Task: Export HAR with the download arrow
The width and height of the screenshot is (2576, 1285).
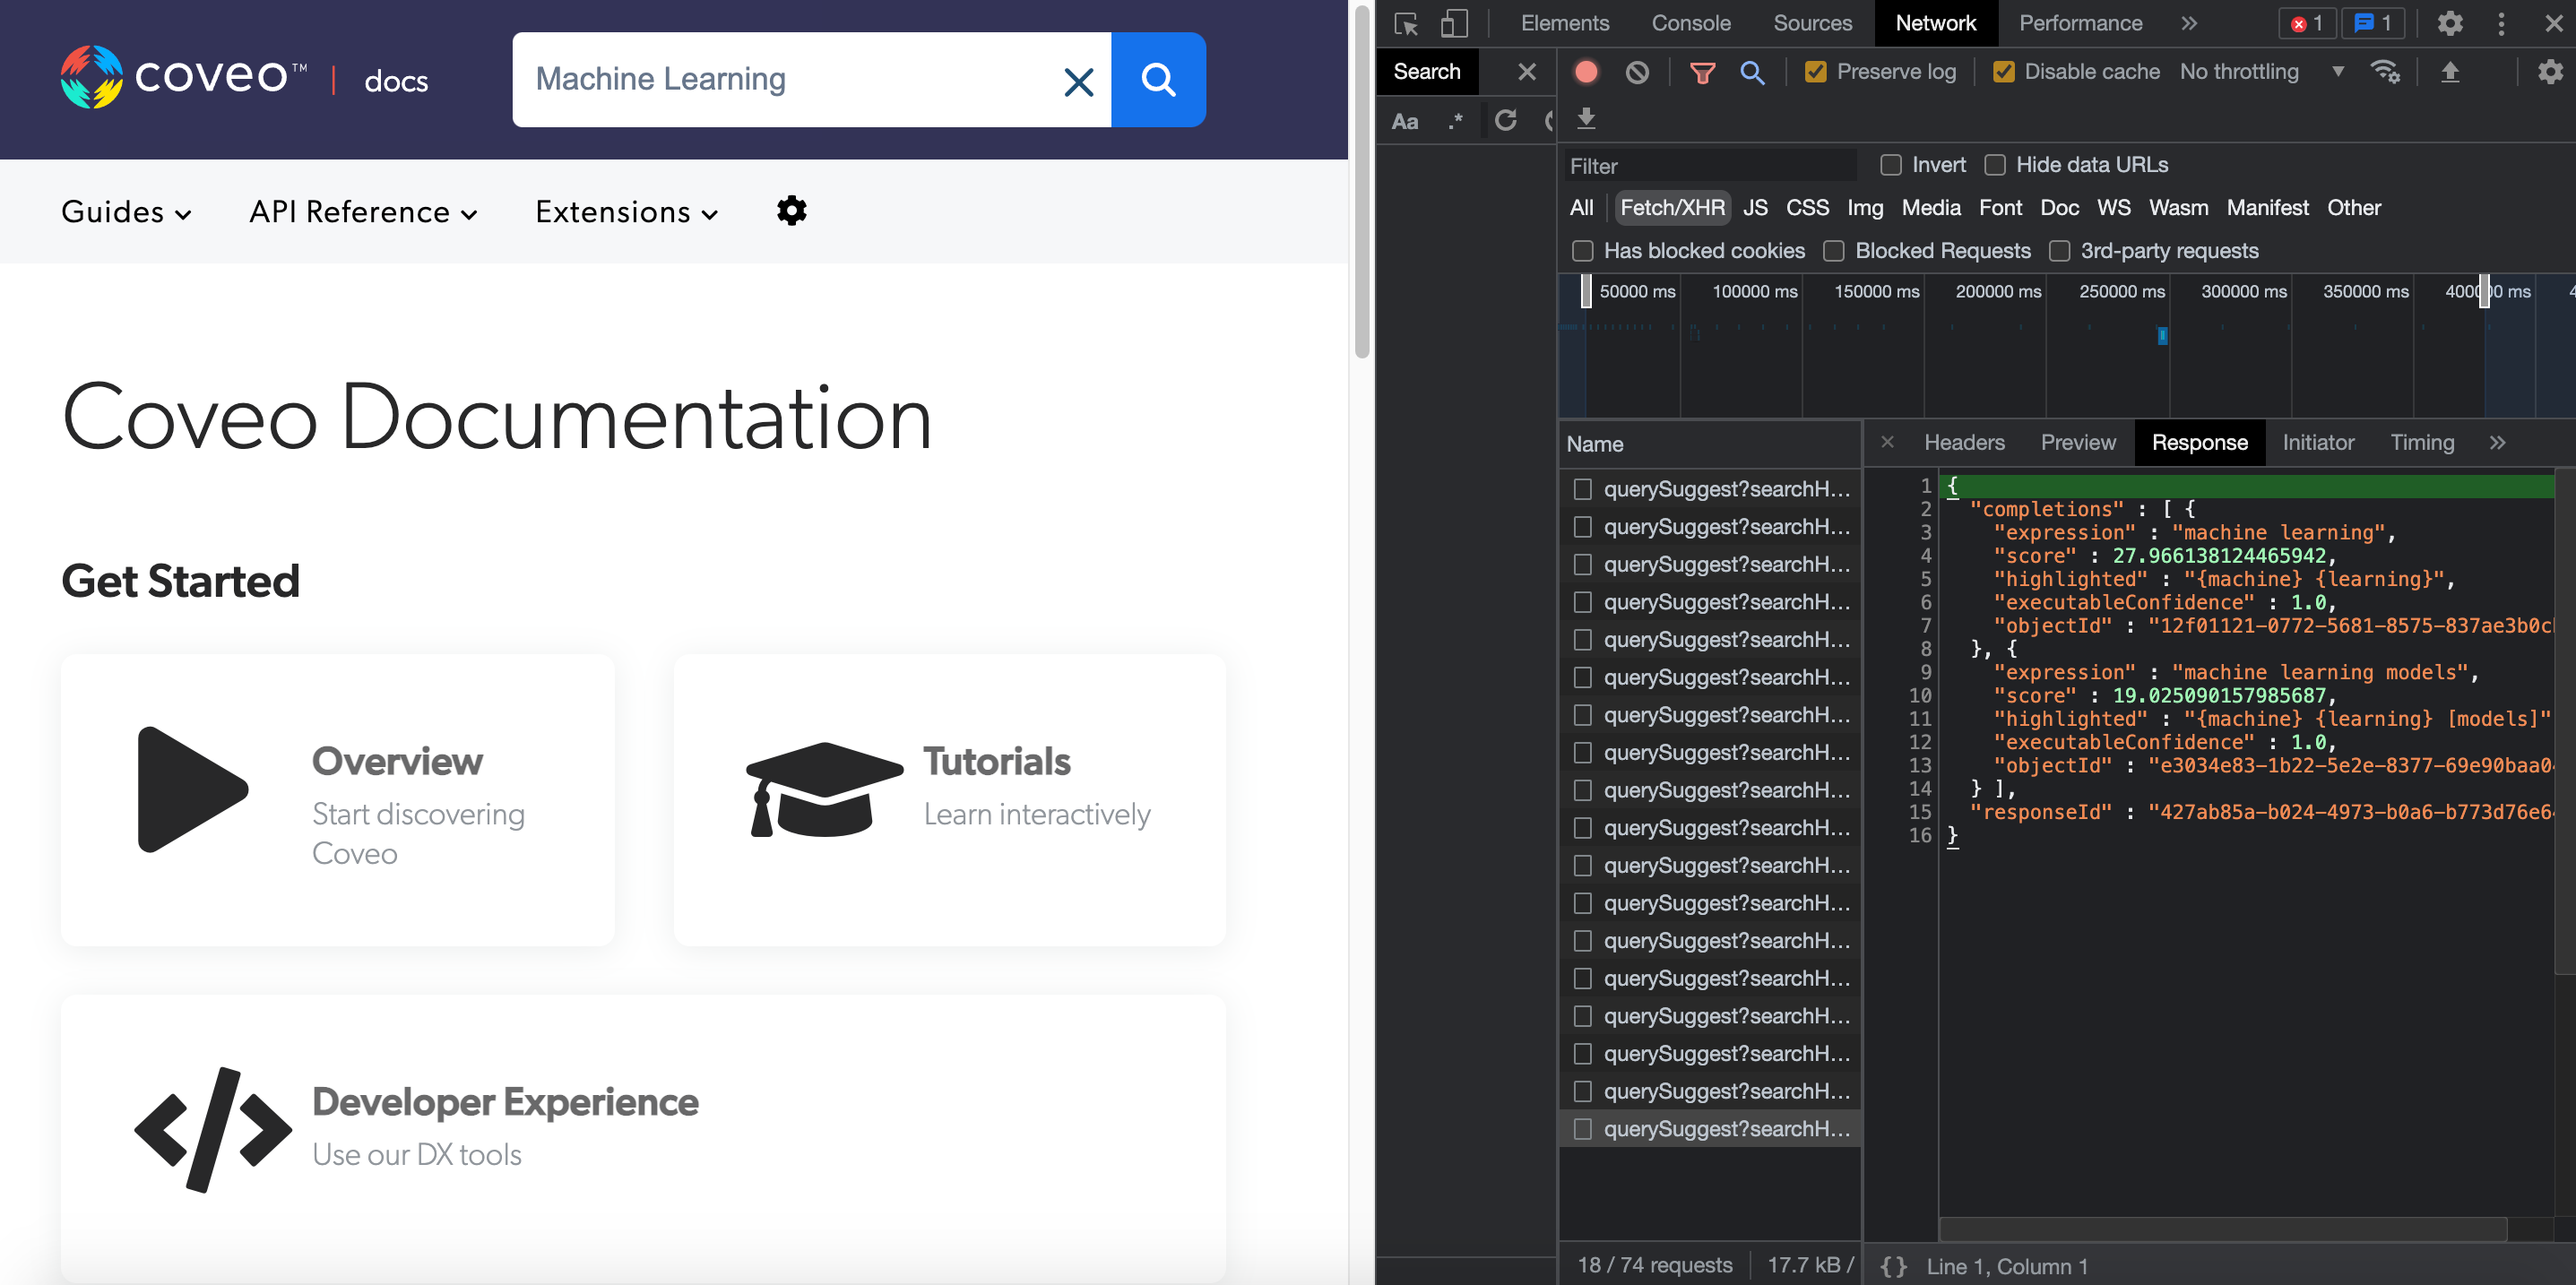Action: (x=1586, y=119)
